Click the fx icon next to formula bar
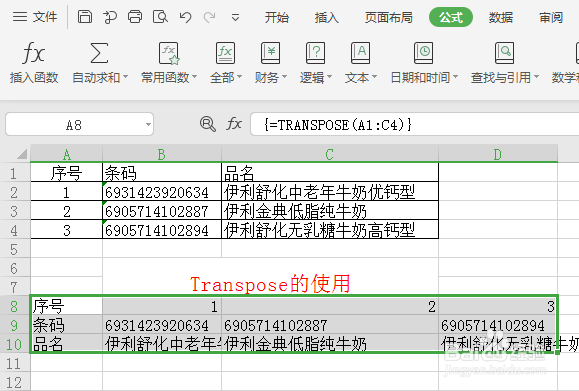The image size is (579, 391). [x=234, y=124]
